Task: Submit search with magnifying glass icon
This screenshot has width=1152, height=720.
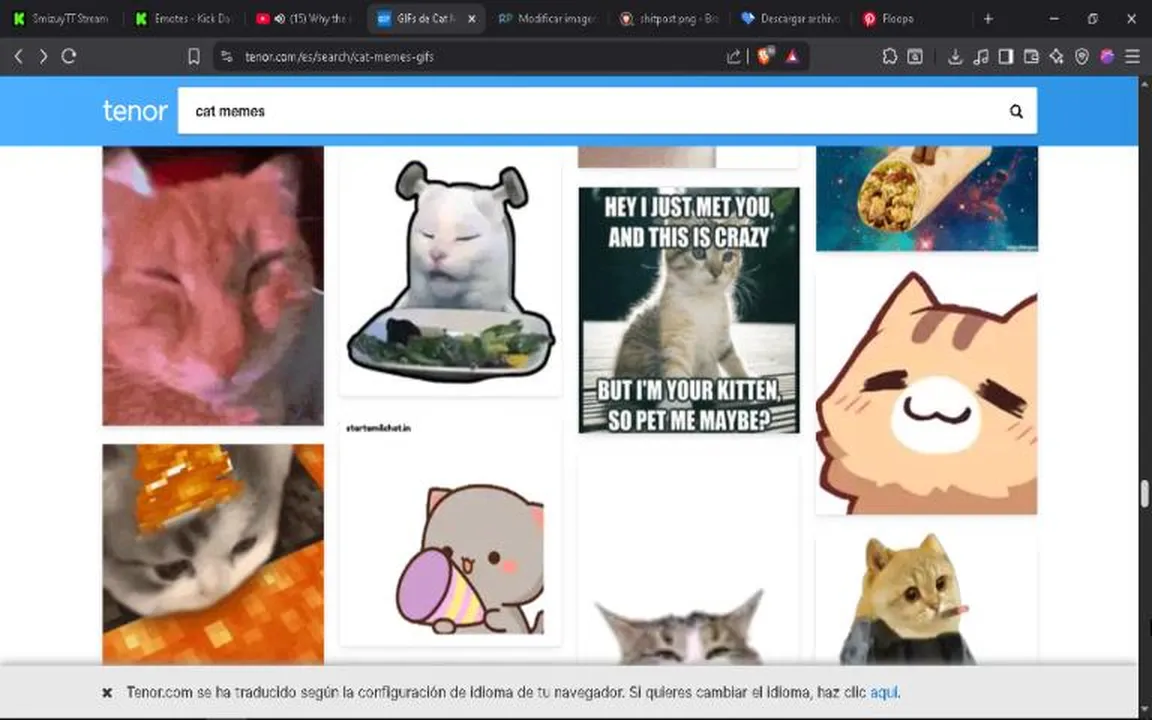Action: [x=1016, y=112]
